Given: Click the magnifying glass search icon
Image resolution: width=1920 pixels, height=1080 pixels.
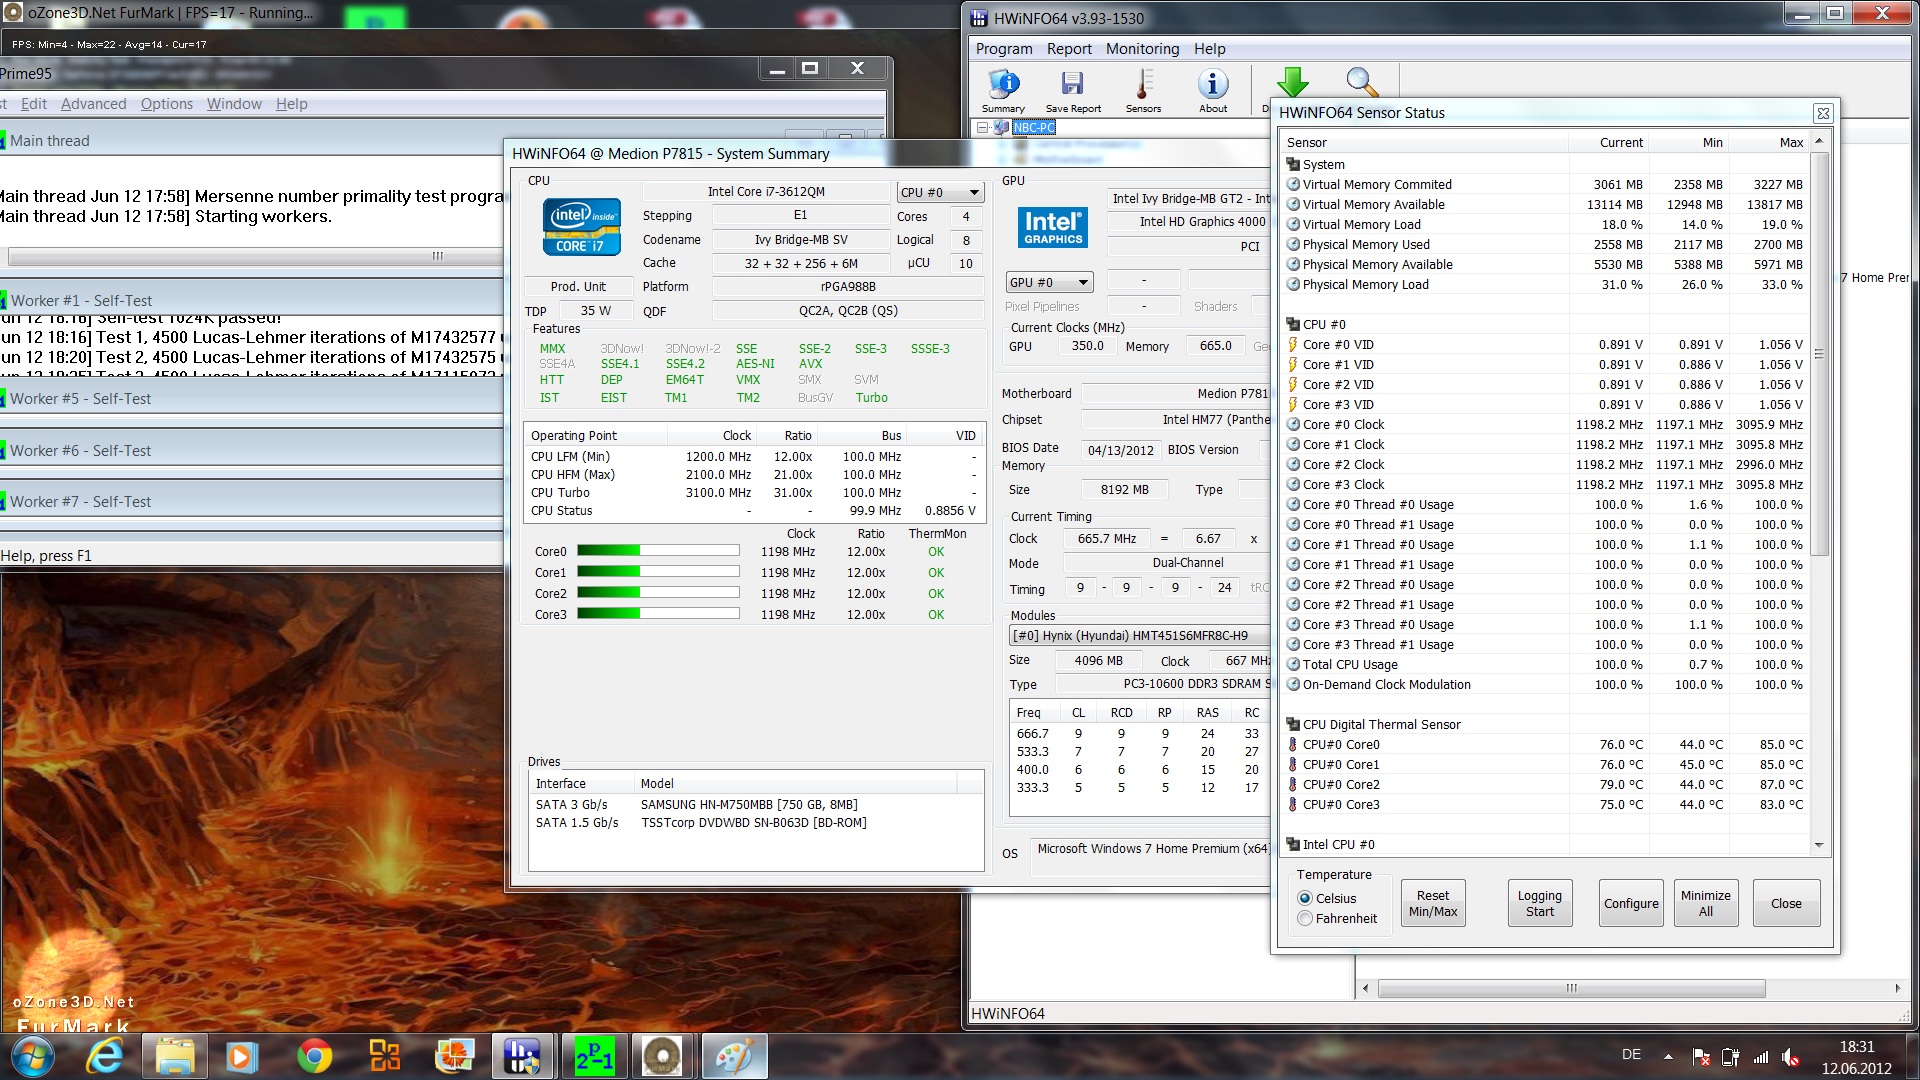Looking at the screenshot, I should click(1361, 83).
